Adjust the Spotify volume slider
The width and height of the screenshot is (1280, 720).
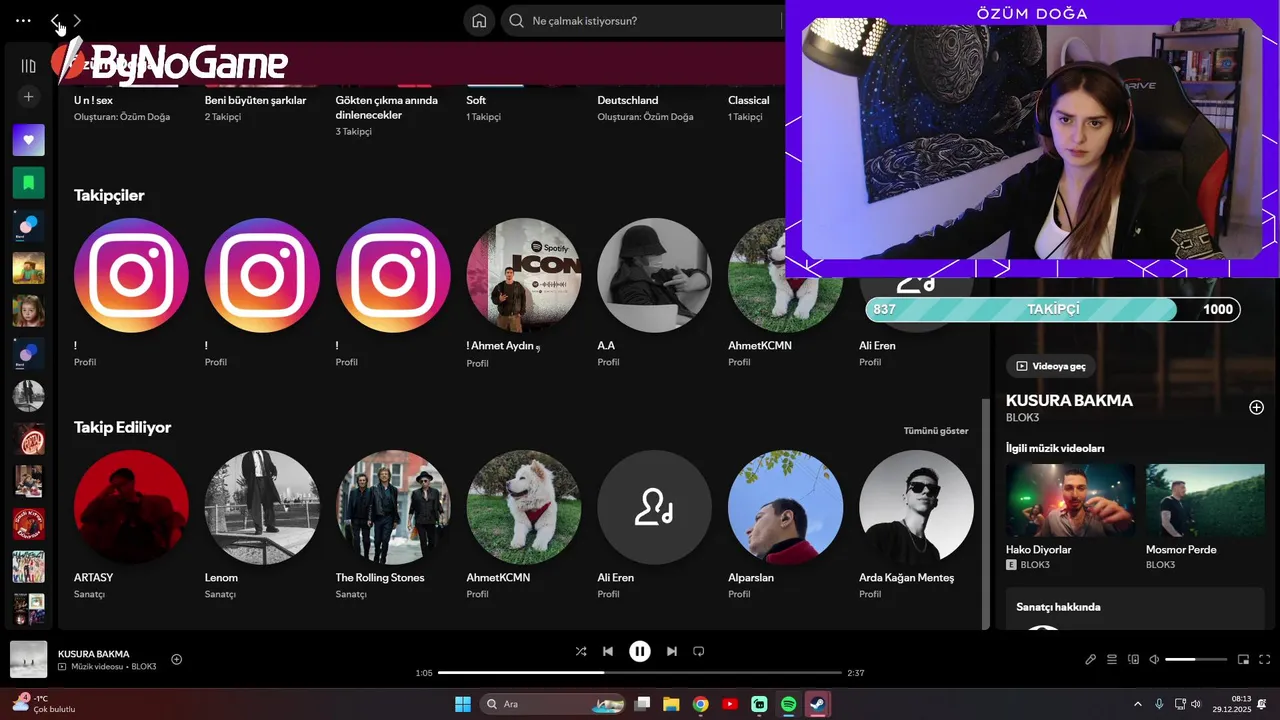tap(1196, 659)
